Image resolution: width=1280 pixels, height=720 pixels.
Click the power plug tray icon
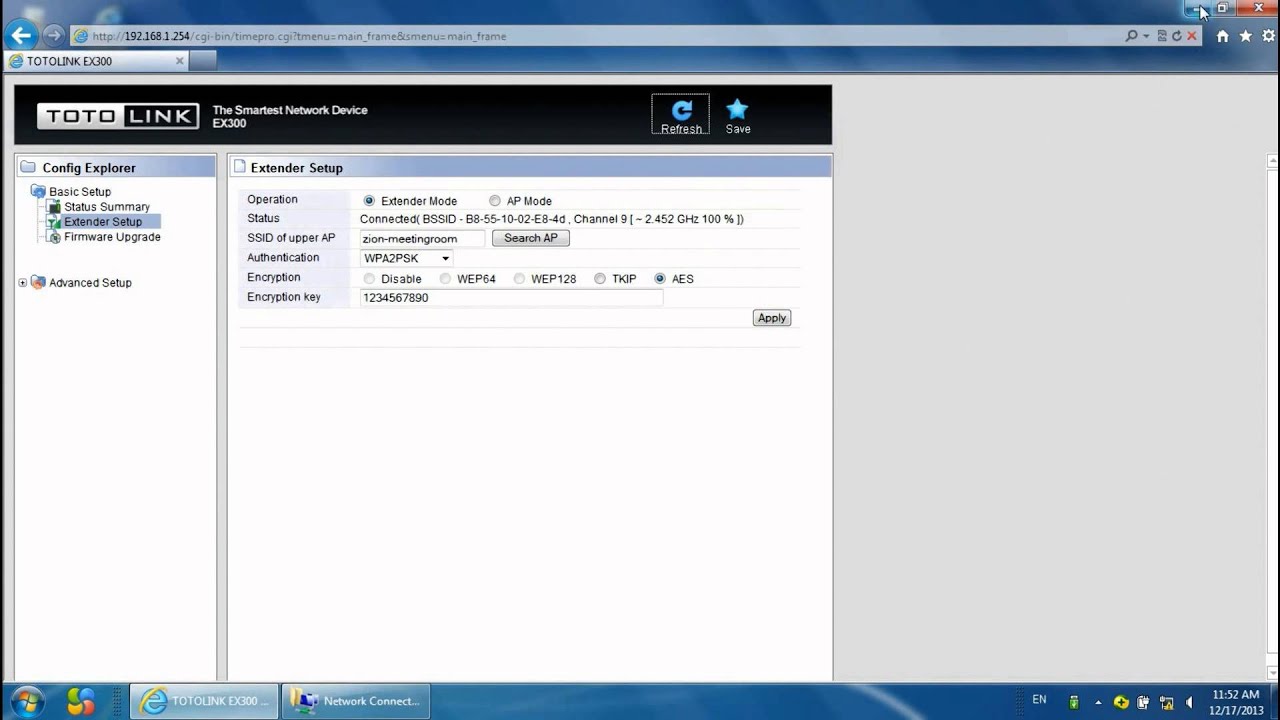1143,702
